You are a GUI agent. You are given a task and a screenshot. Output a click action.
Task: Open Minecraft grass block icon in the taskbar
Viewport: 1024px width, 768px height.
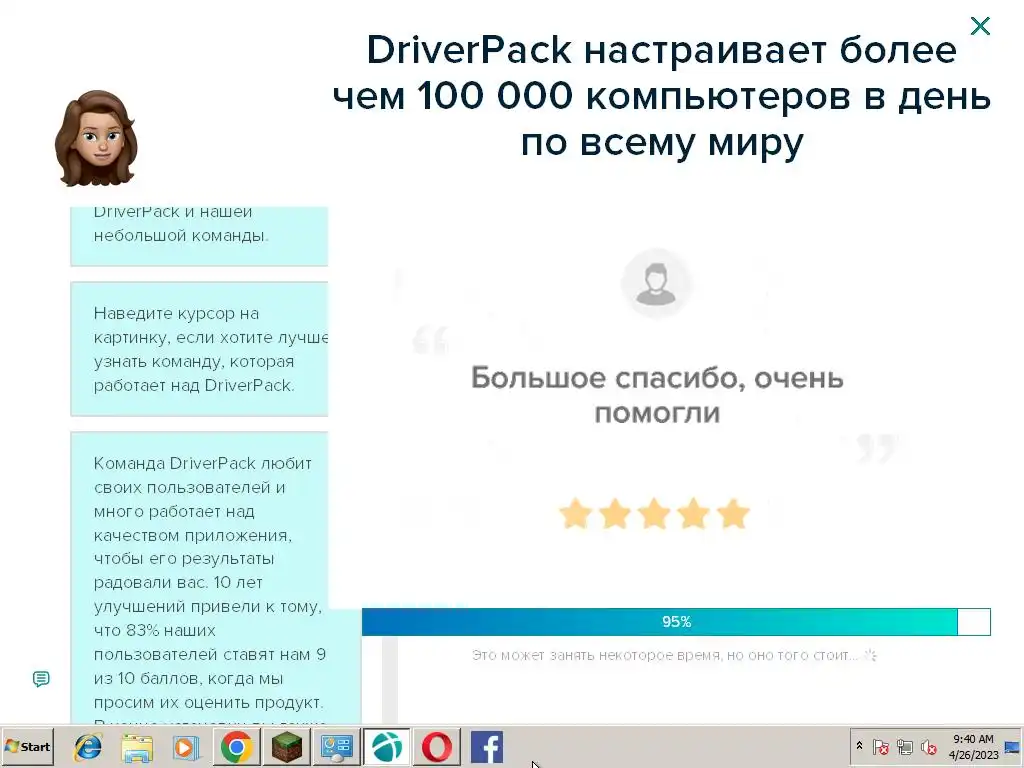click(x=287, y=746)
